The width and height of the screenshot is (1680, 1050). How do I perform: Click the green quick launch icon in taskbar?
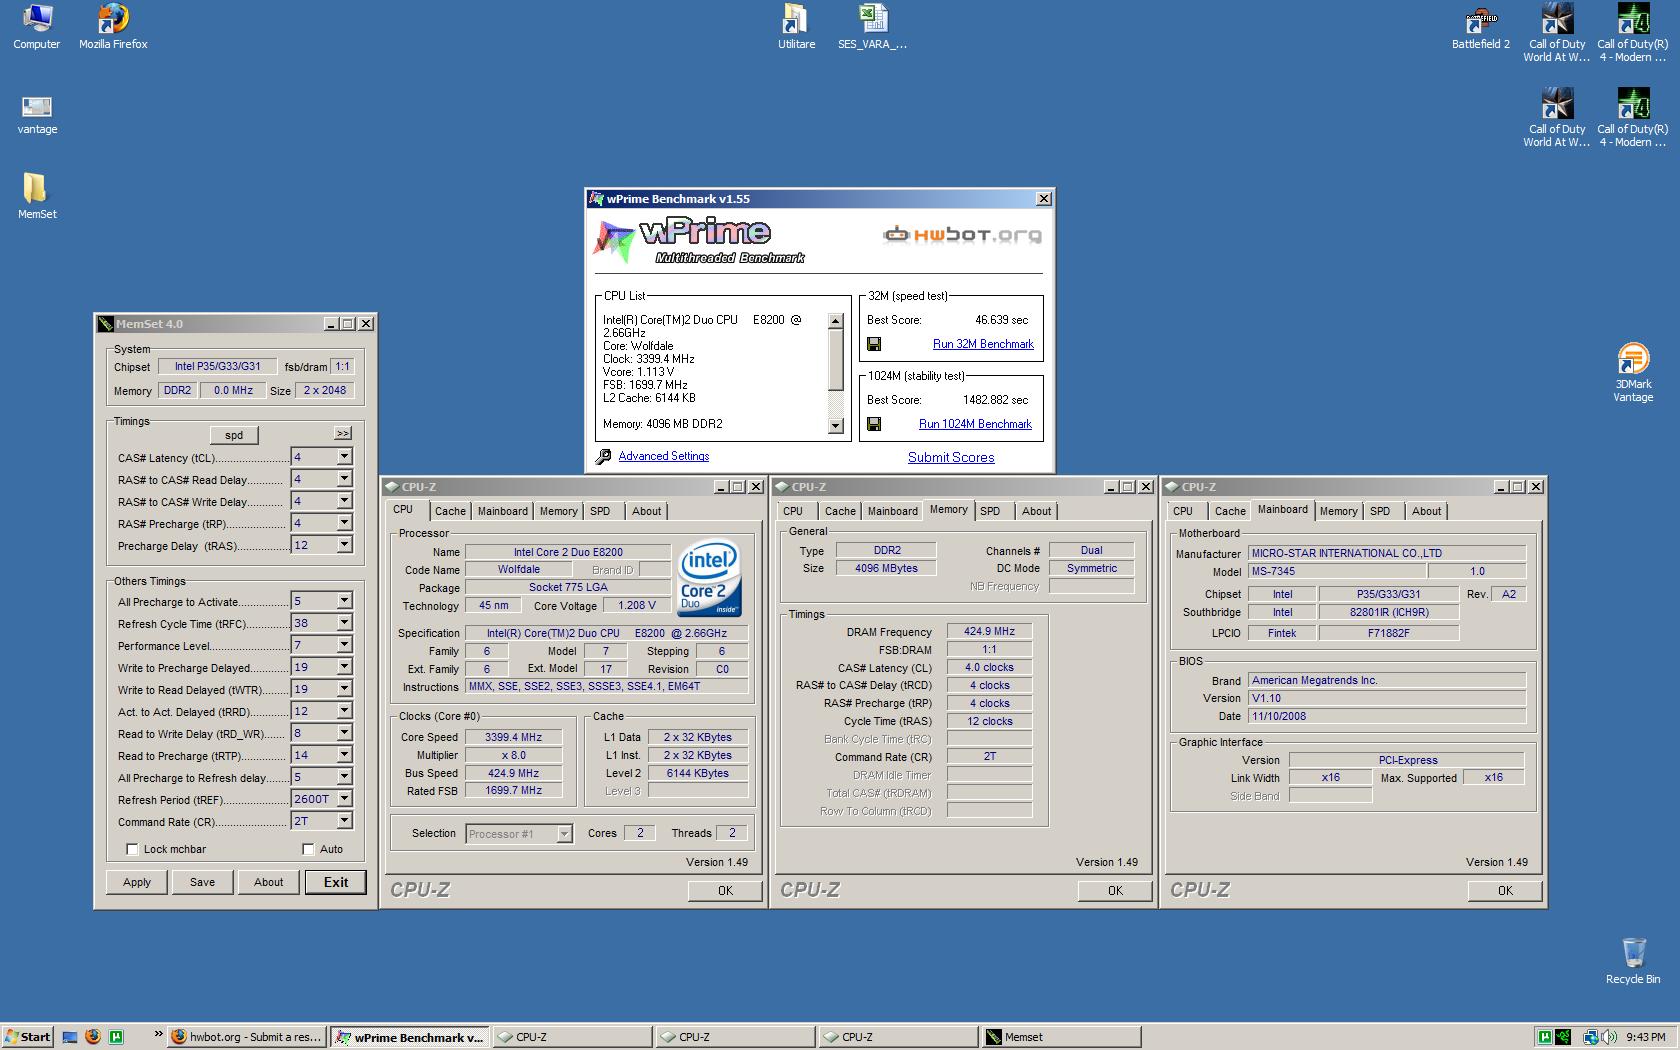116,1037
